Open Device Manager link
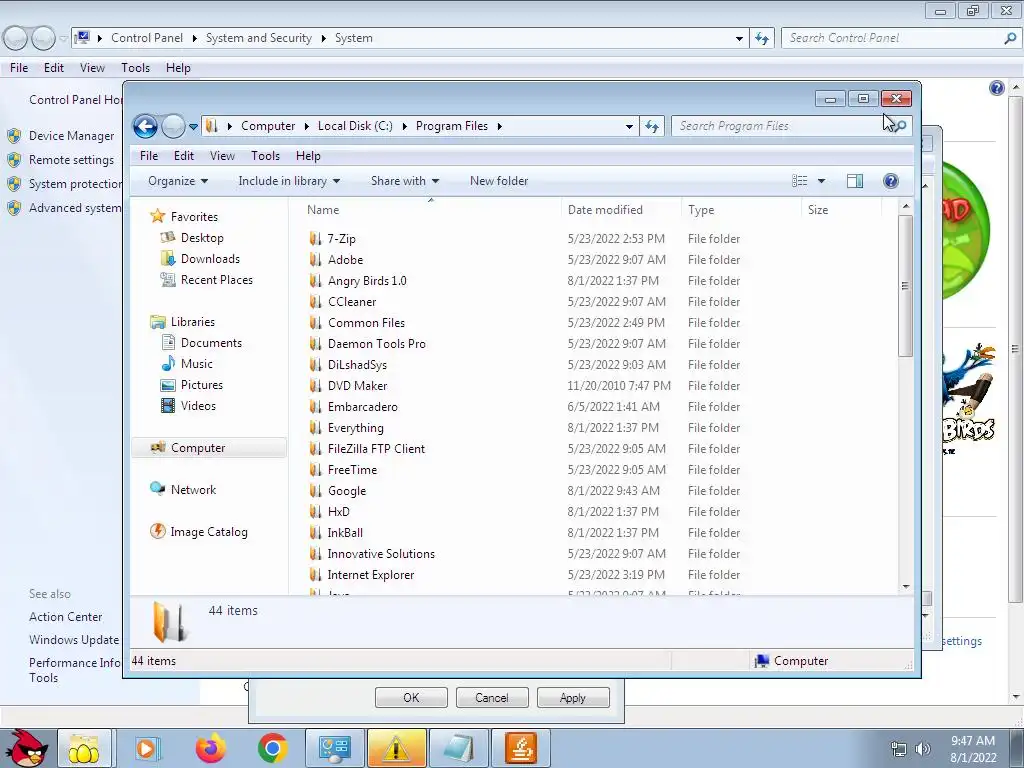This screenshot has height=768, width=1024. tap(72, 136)
